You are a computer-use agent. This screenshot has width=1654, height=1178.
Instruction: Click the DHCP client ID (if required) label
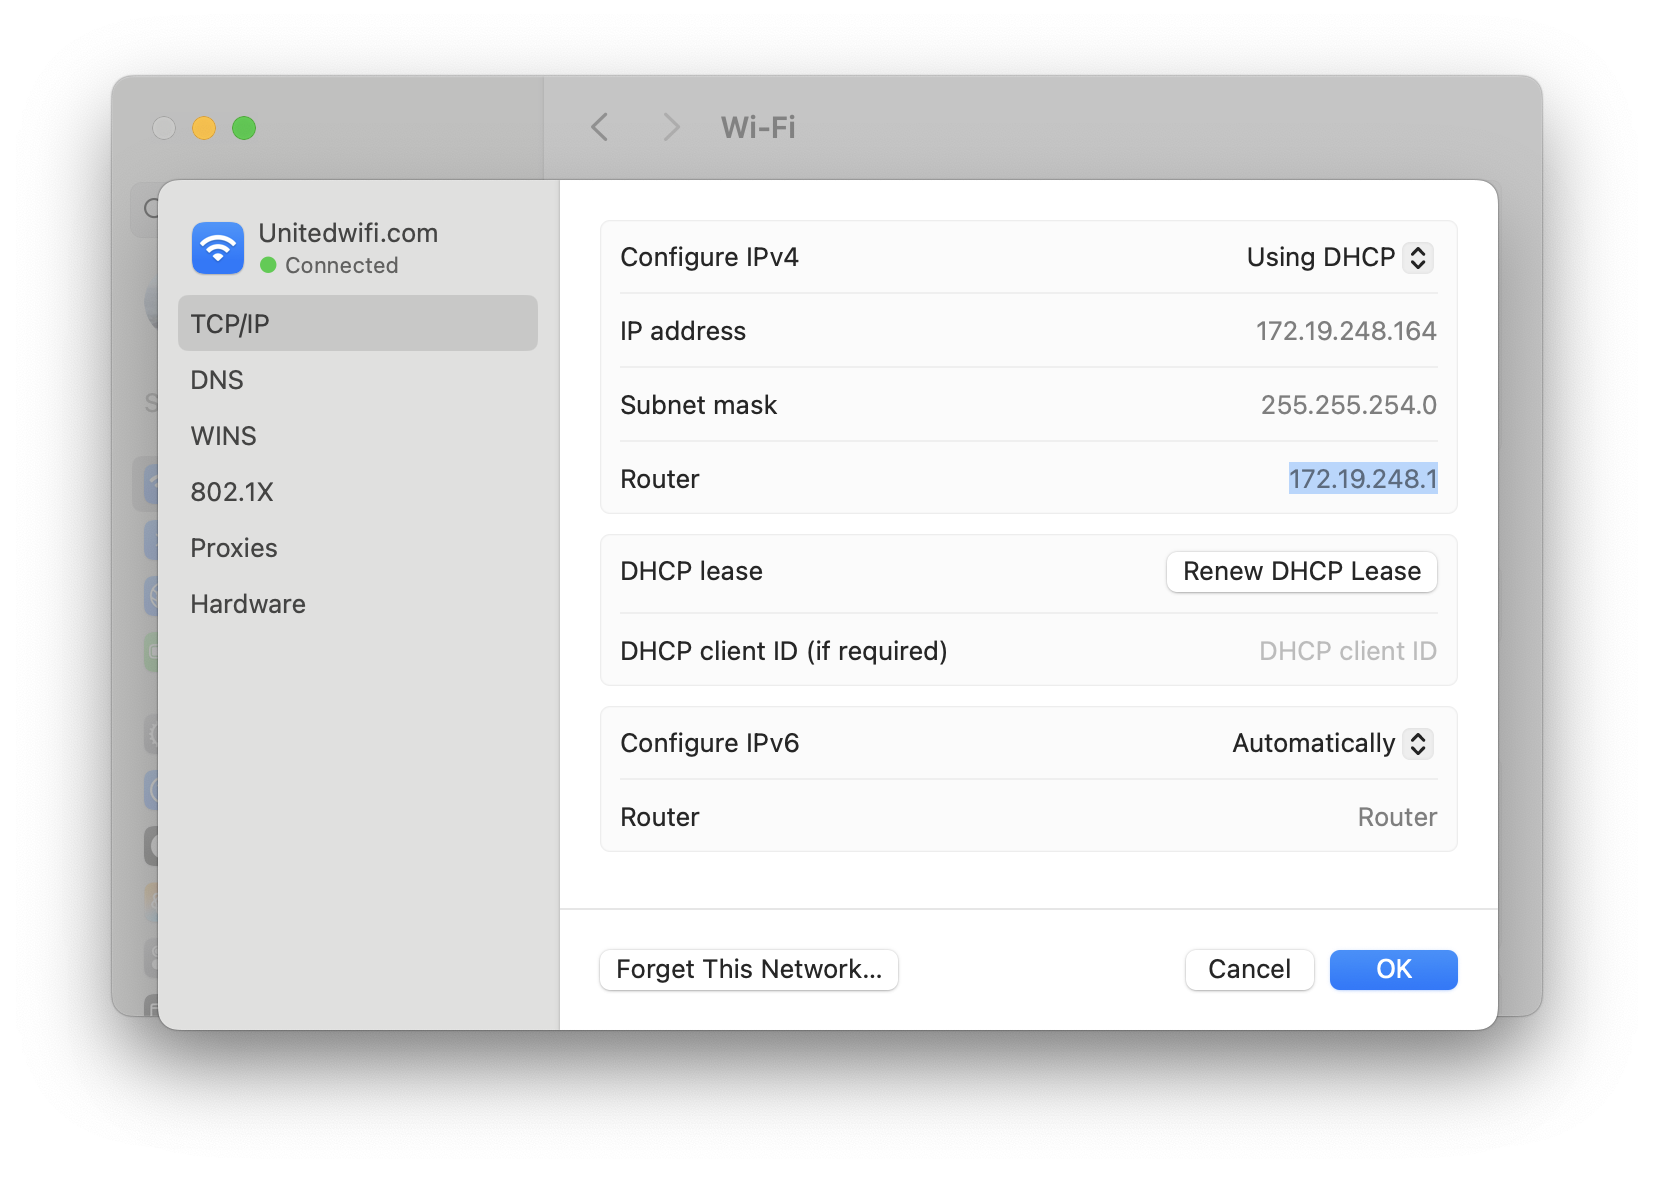pyautogui.click(x=783, y=651)
